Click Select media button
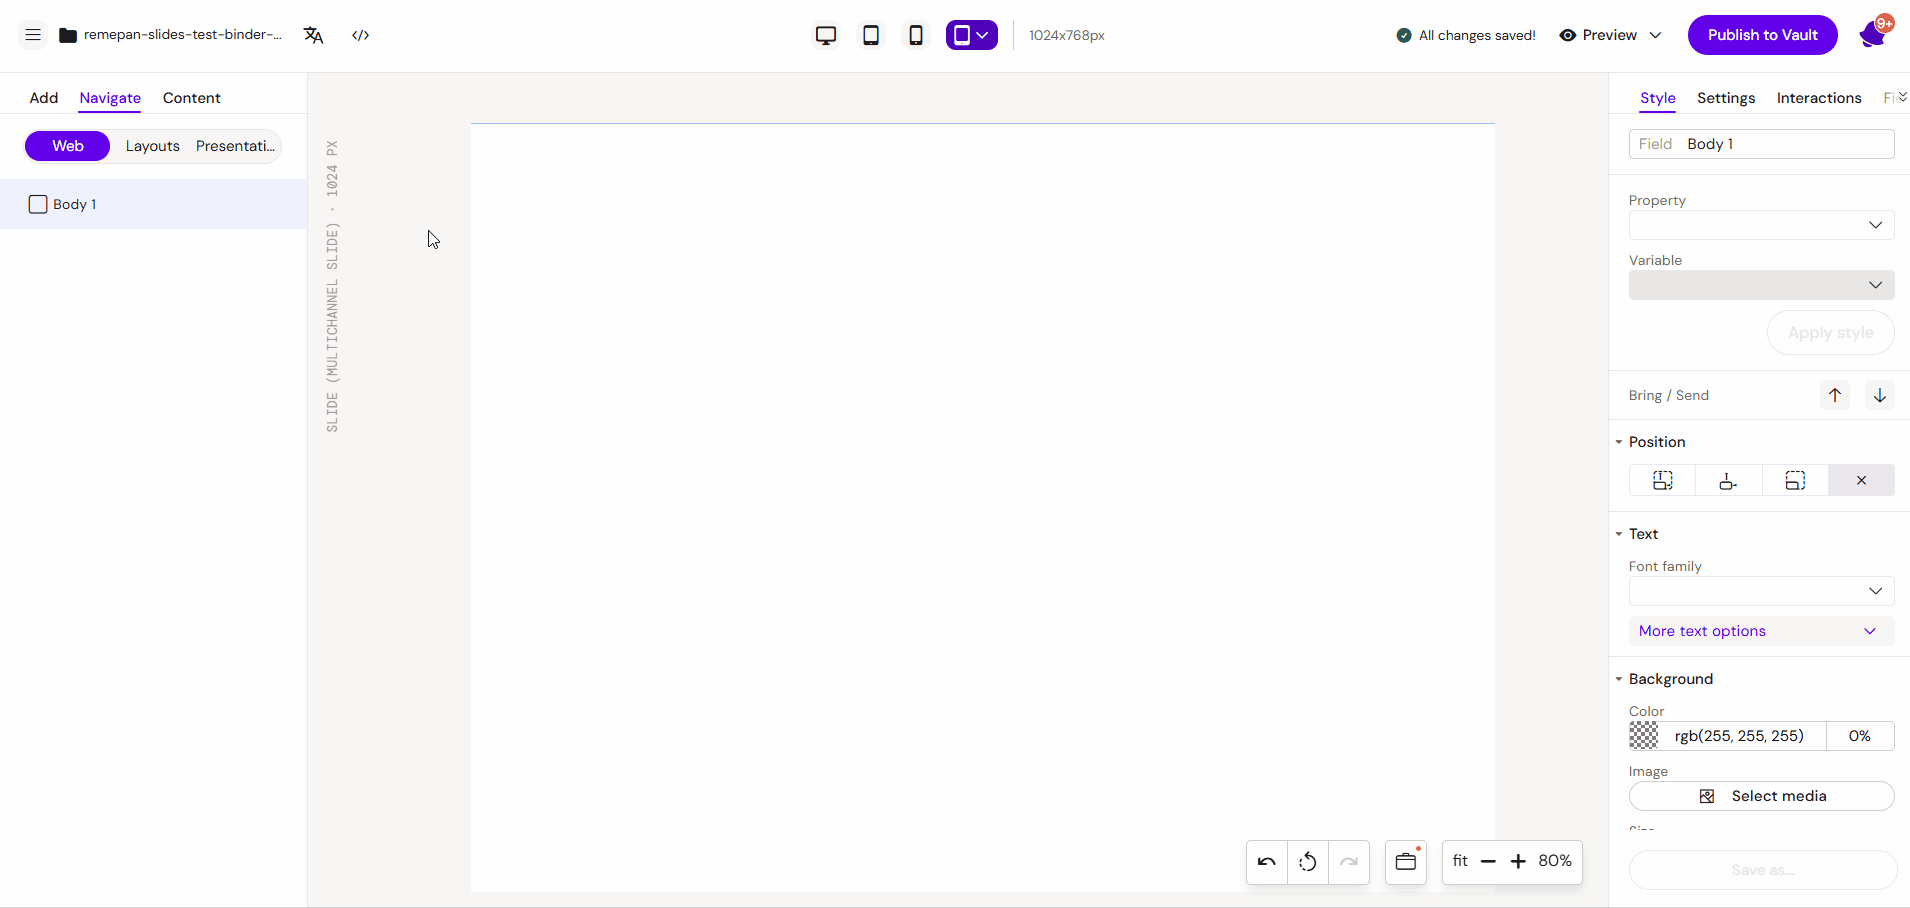 pyautogui.click(x=1762, y=796)
